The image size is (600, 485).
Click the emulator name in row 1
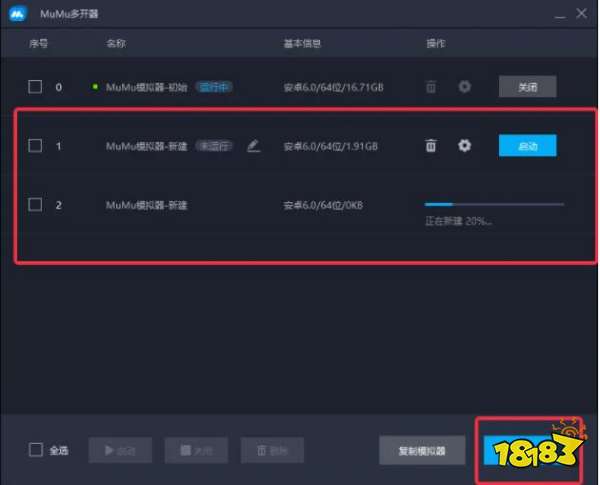pyautogui.click(x=147, y=146)
